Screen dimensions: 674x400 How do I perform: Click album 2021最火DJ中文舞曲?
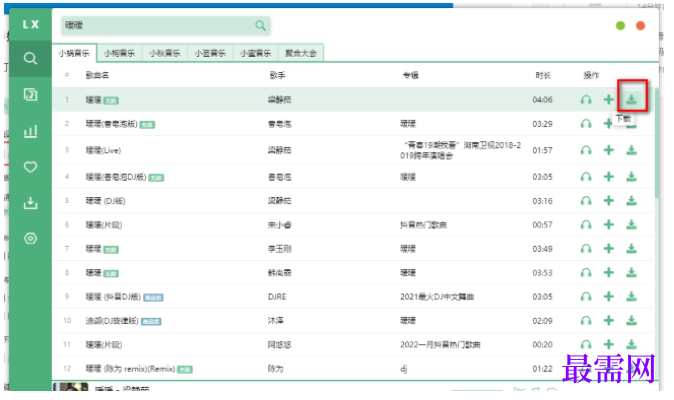pos(437,296)
